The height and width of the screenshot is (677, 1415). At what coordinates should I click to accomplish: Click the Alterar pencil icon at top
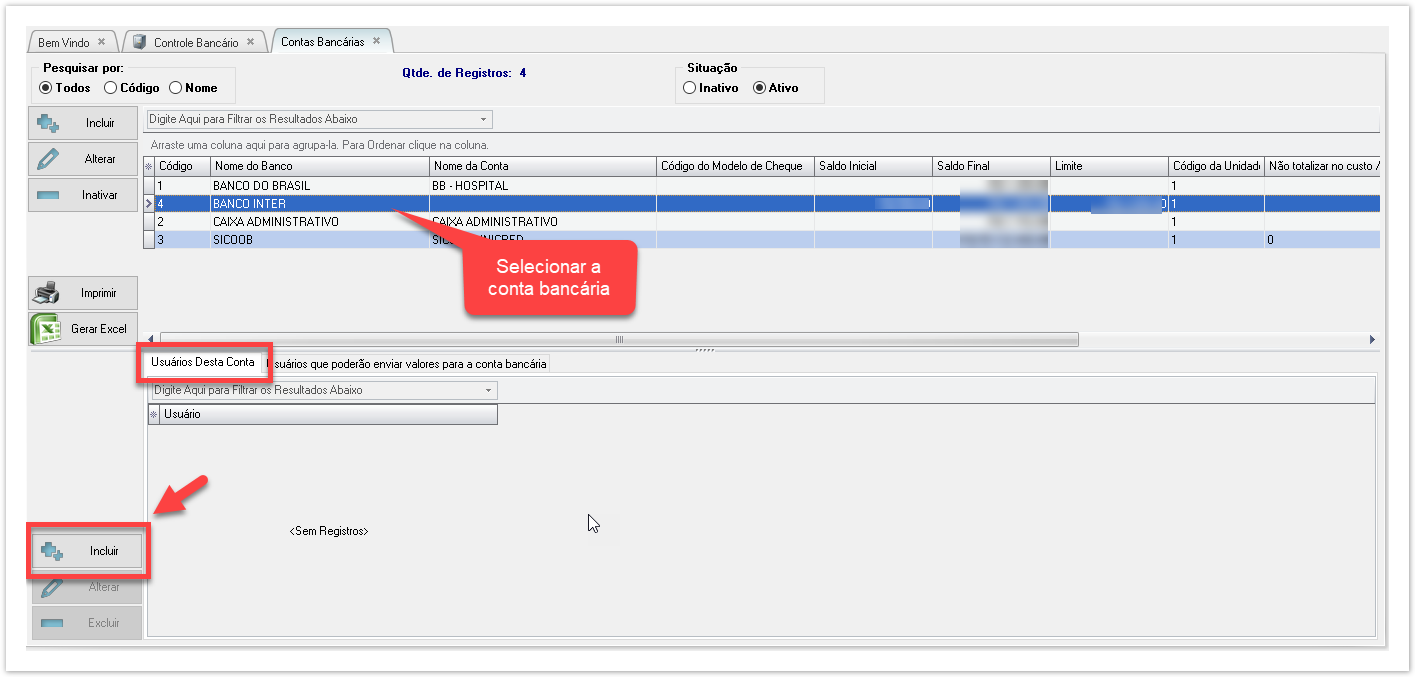[x=47, y=159]
